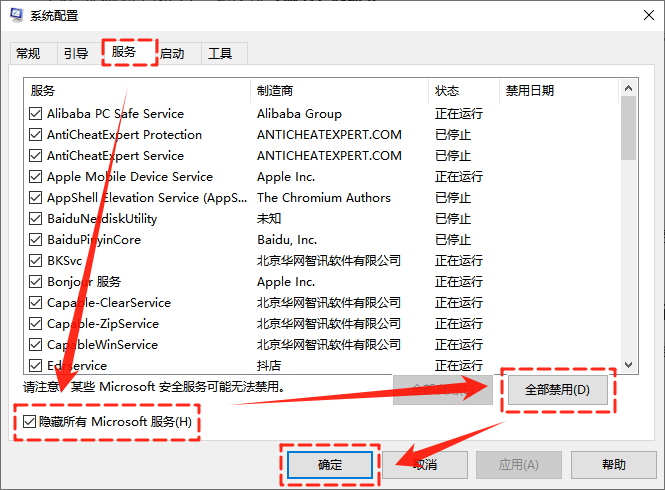Sort by 制造商 column header

point(339,90)
